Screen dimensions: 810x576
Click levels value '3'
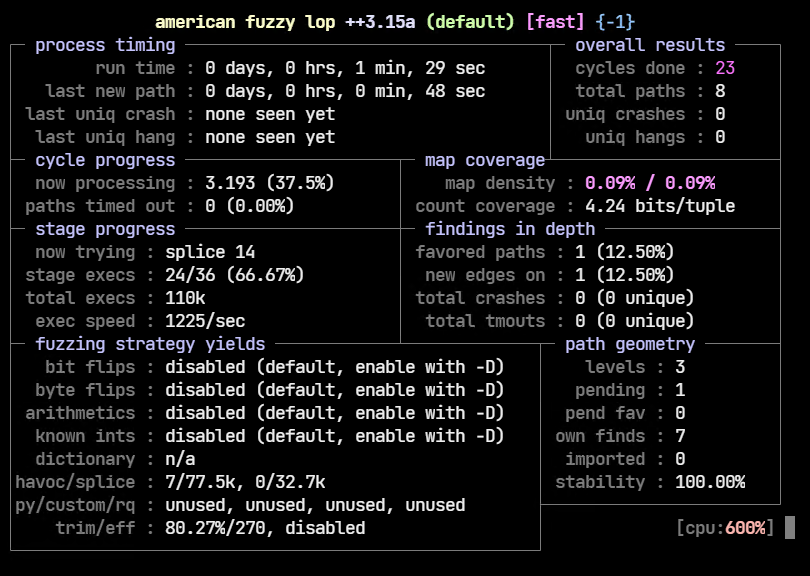coord(680,367)
